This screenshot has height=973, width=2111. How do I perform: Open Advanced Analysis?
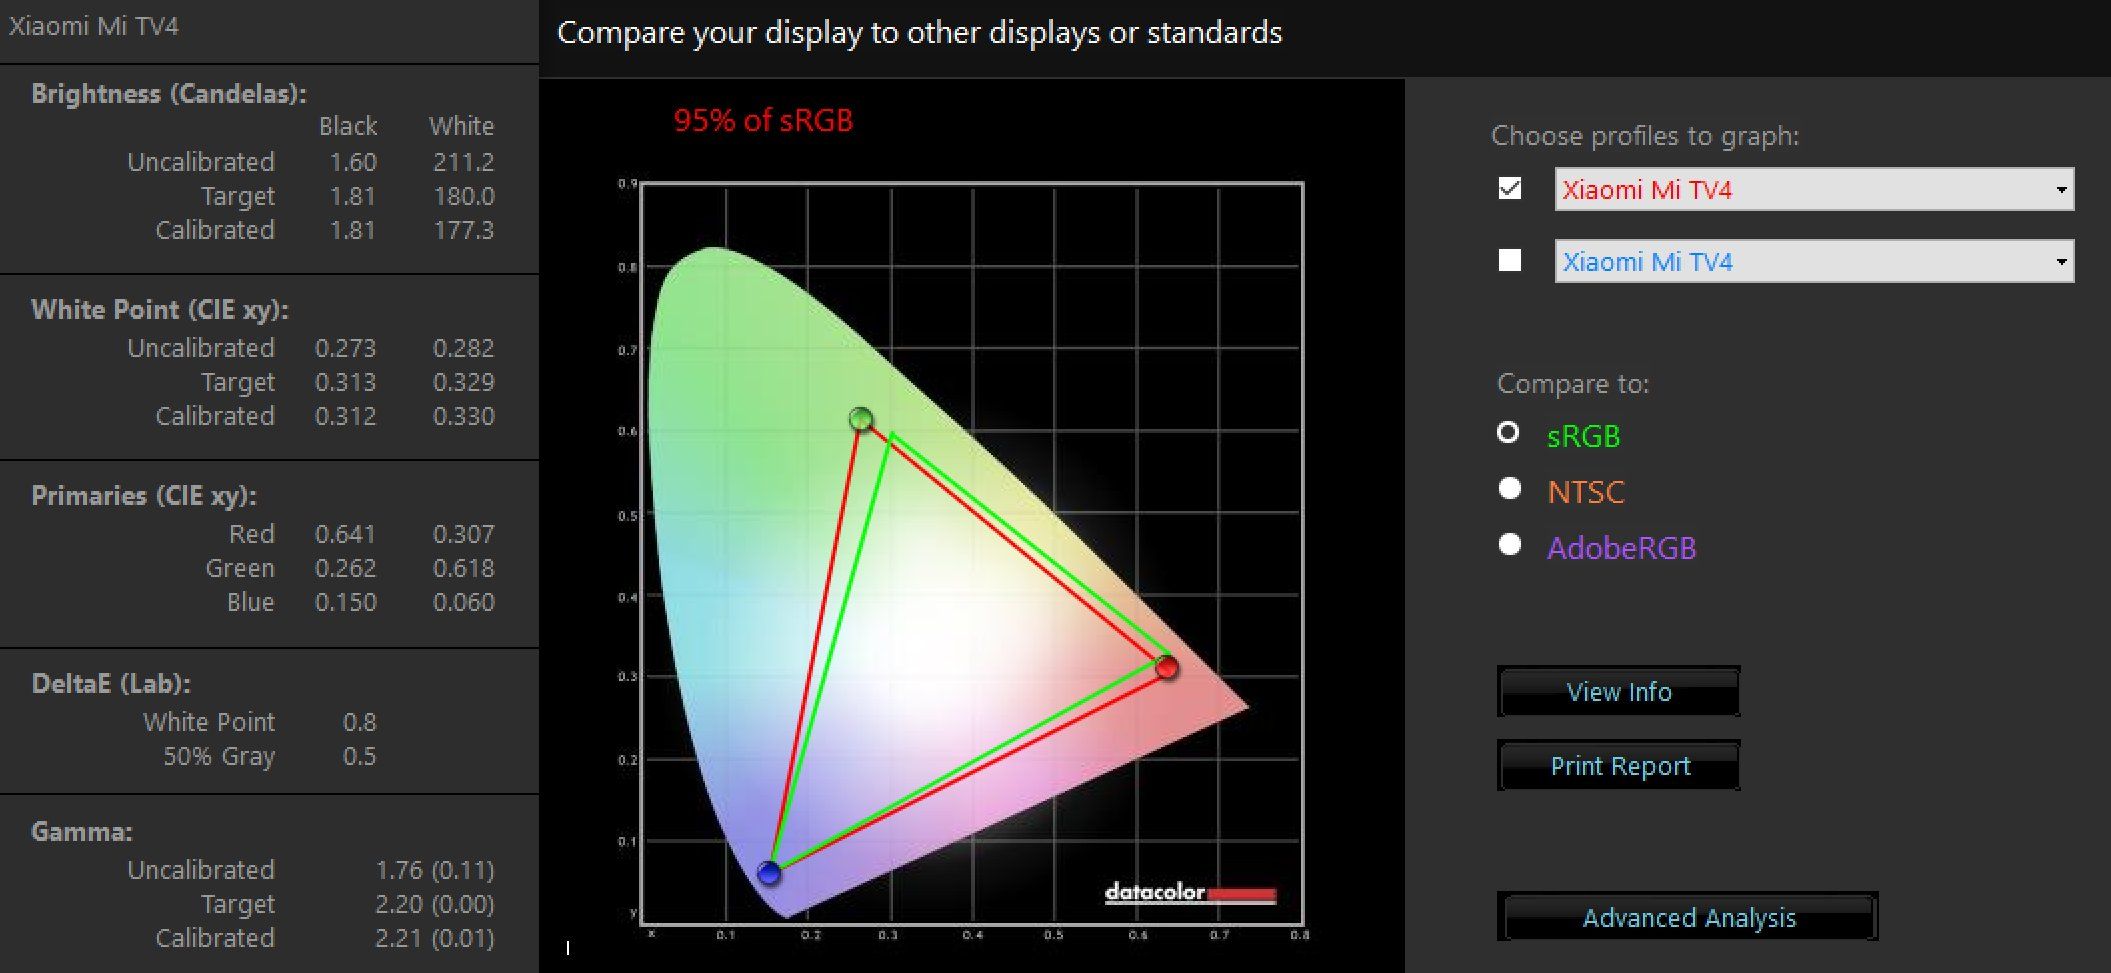pos(1688,917)
